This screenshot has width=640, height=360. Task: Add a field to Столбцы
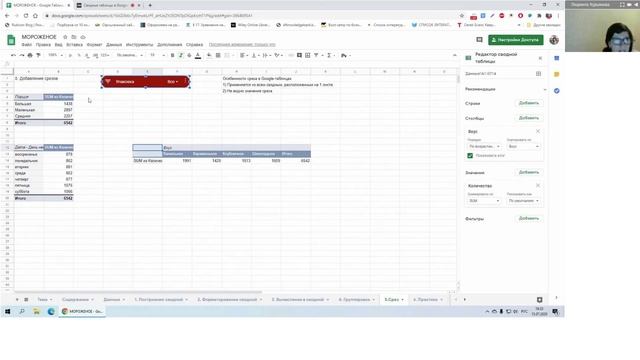pos(529,118)
